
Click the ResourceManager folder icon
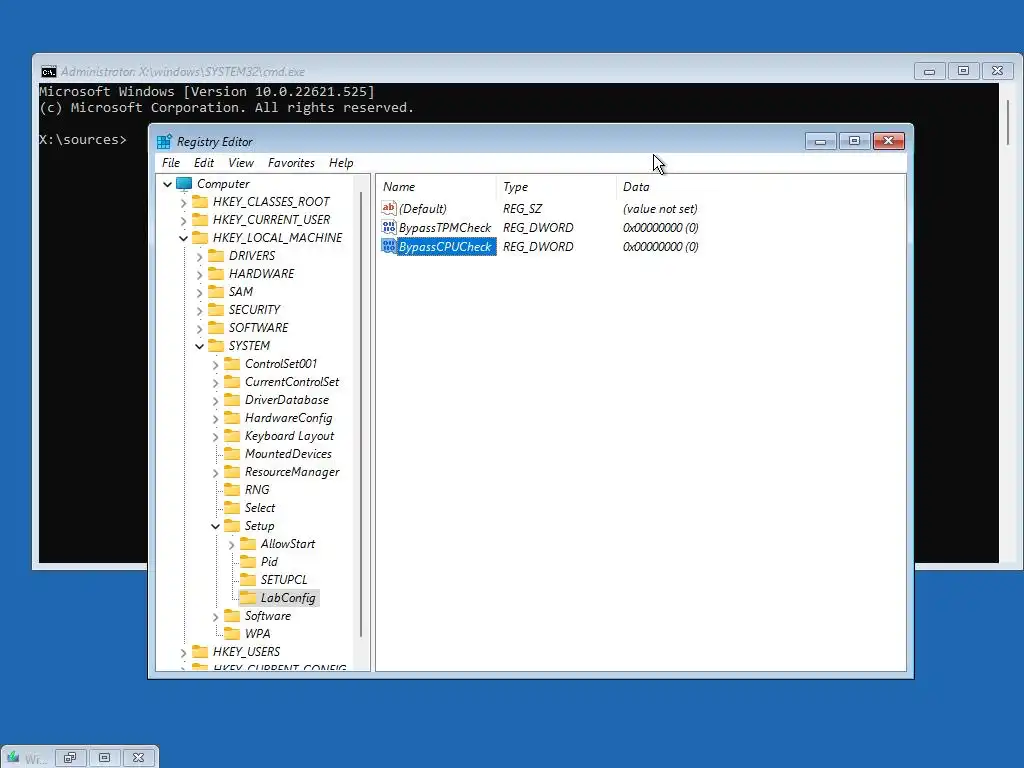click(232, 472)
